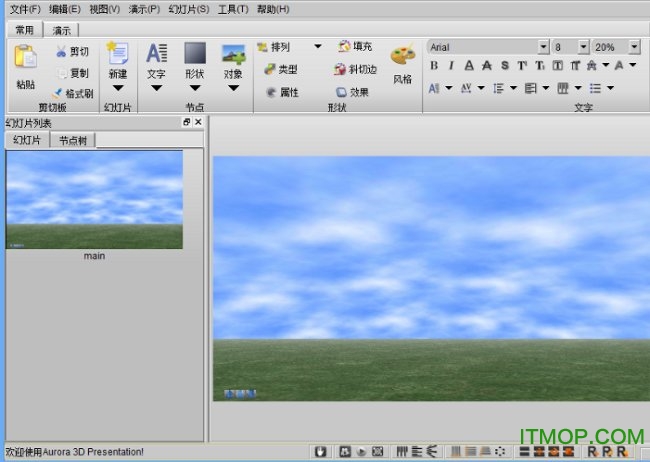The height and width of the screenshot is (462, 650).
Task: Expand the Text (文字) dropdown arrow
Action: (x=156, y=88)
